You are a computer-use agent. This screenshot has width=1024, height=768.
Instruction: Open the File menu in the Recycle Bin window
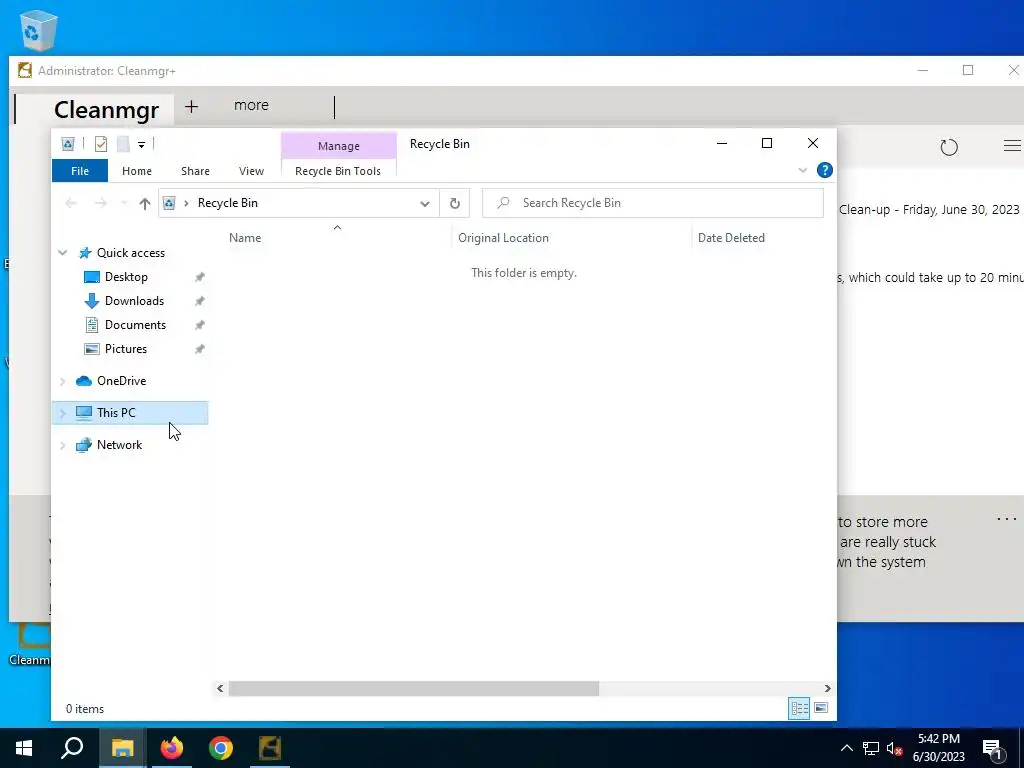(x=80, y=171)
